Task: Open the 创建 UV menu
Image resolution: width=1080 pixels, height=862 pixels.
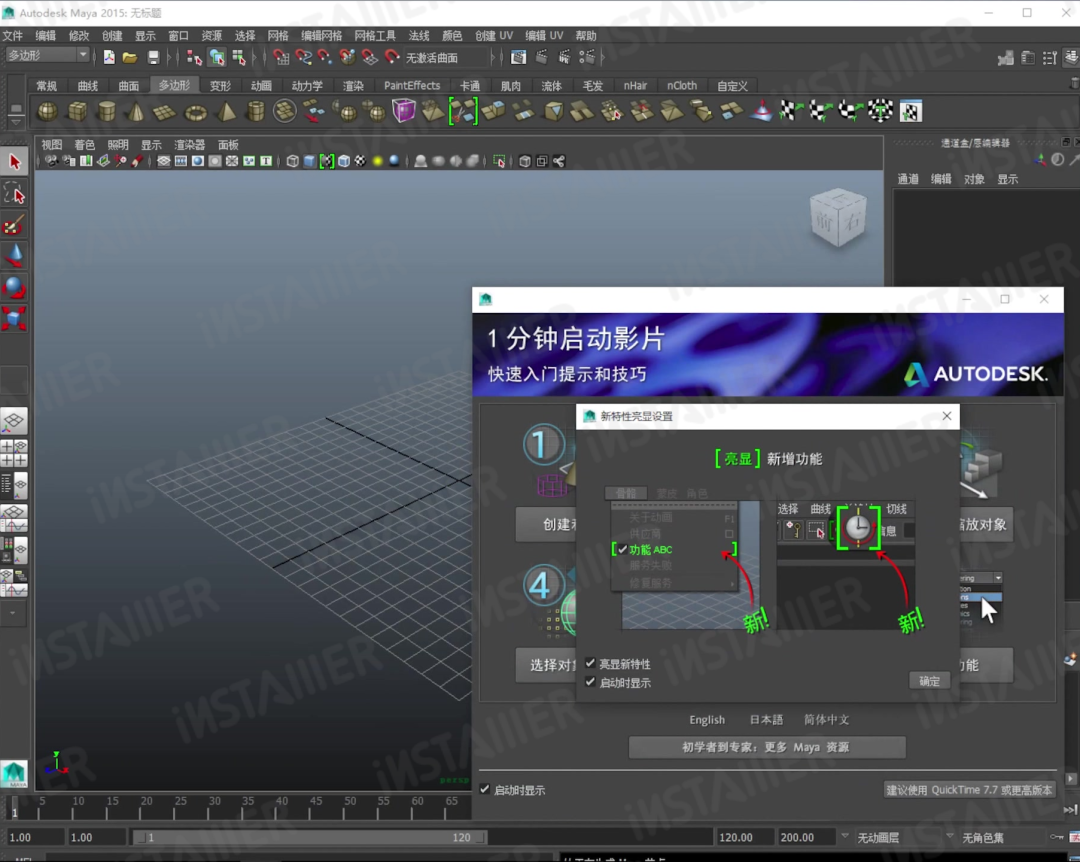Action: pos(494,36)
